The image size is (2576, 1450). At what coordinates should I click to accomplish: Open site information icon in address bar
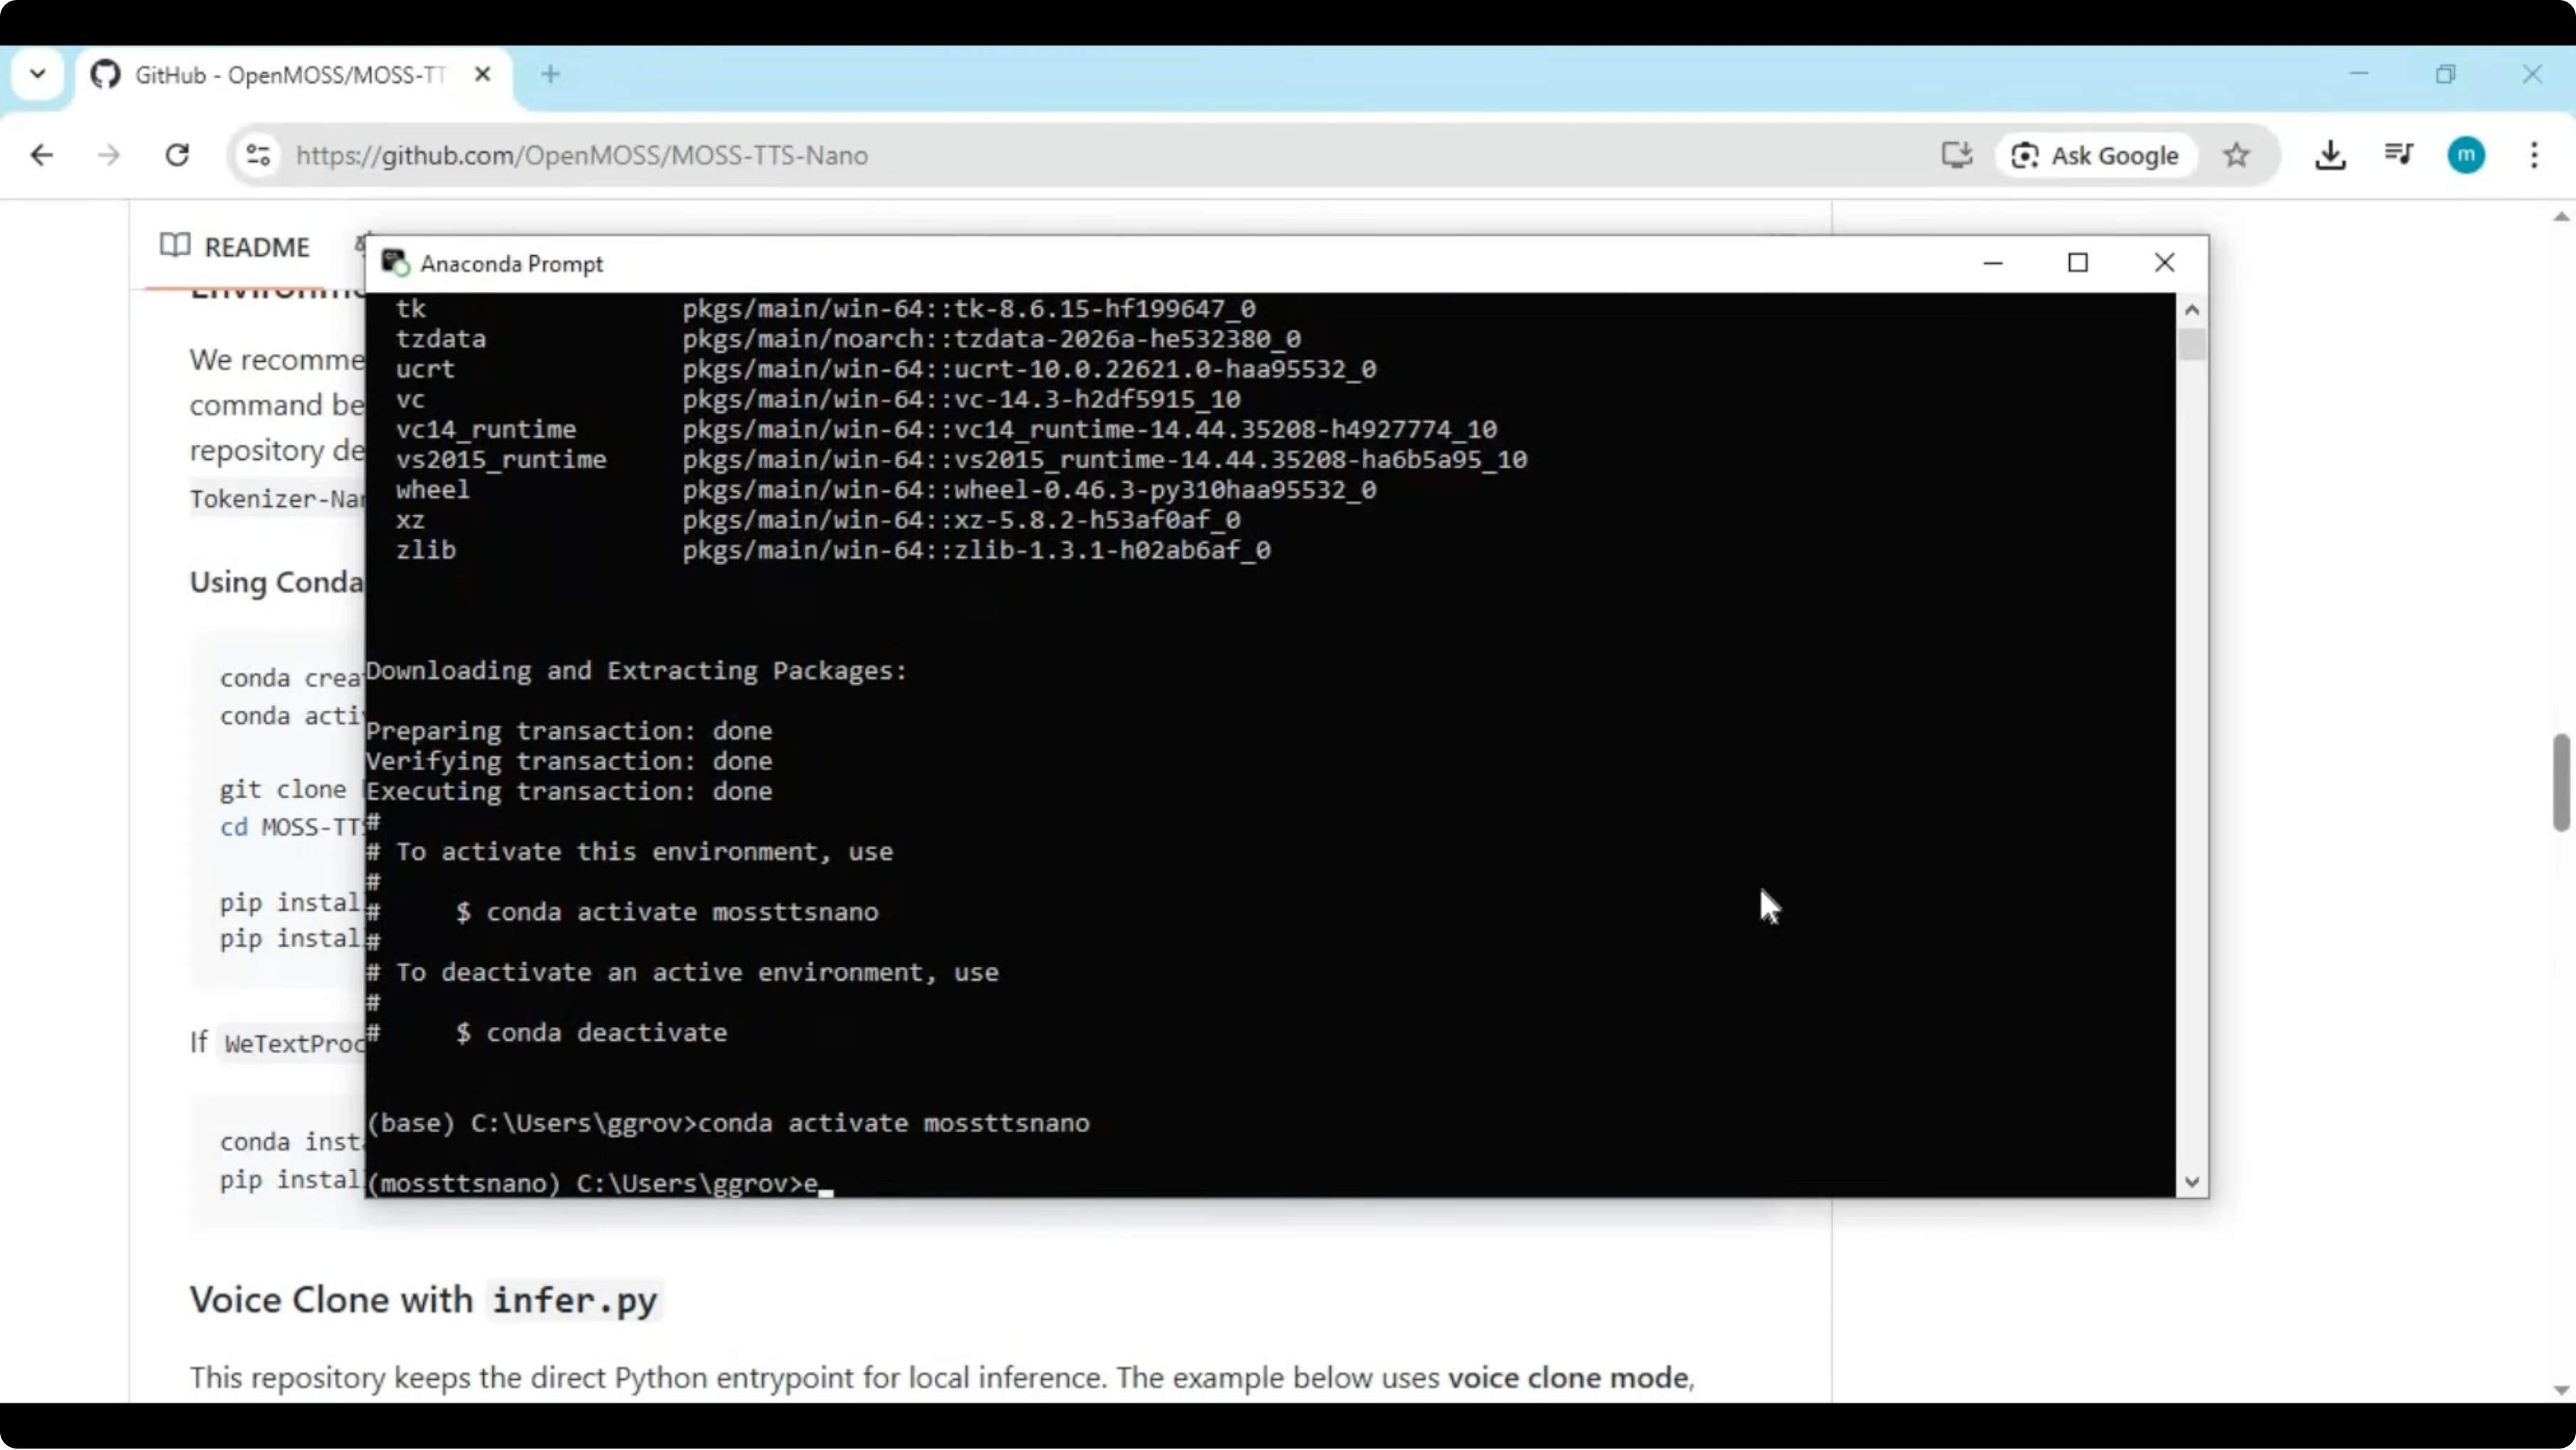[x=258, y=155]
